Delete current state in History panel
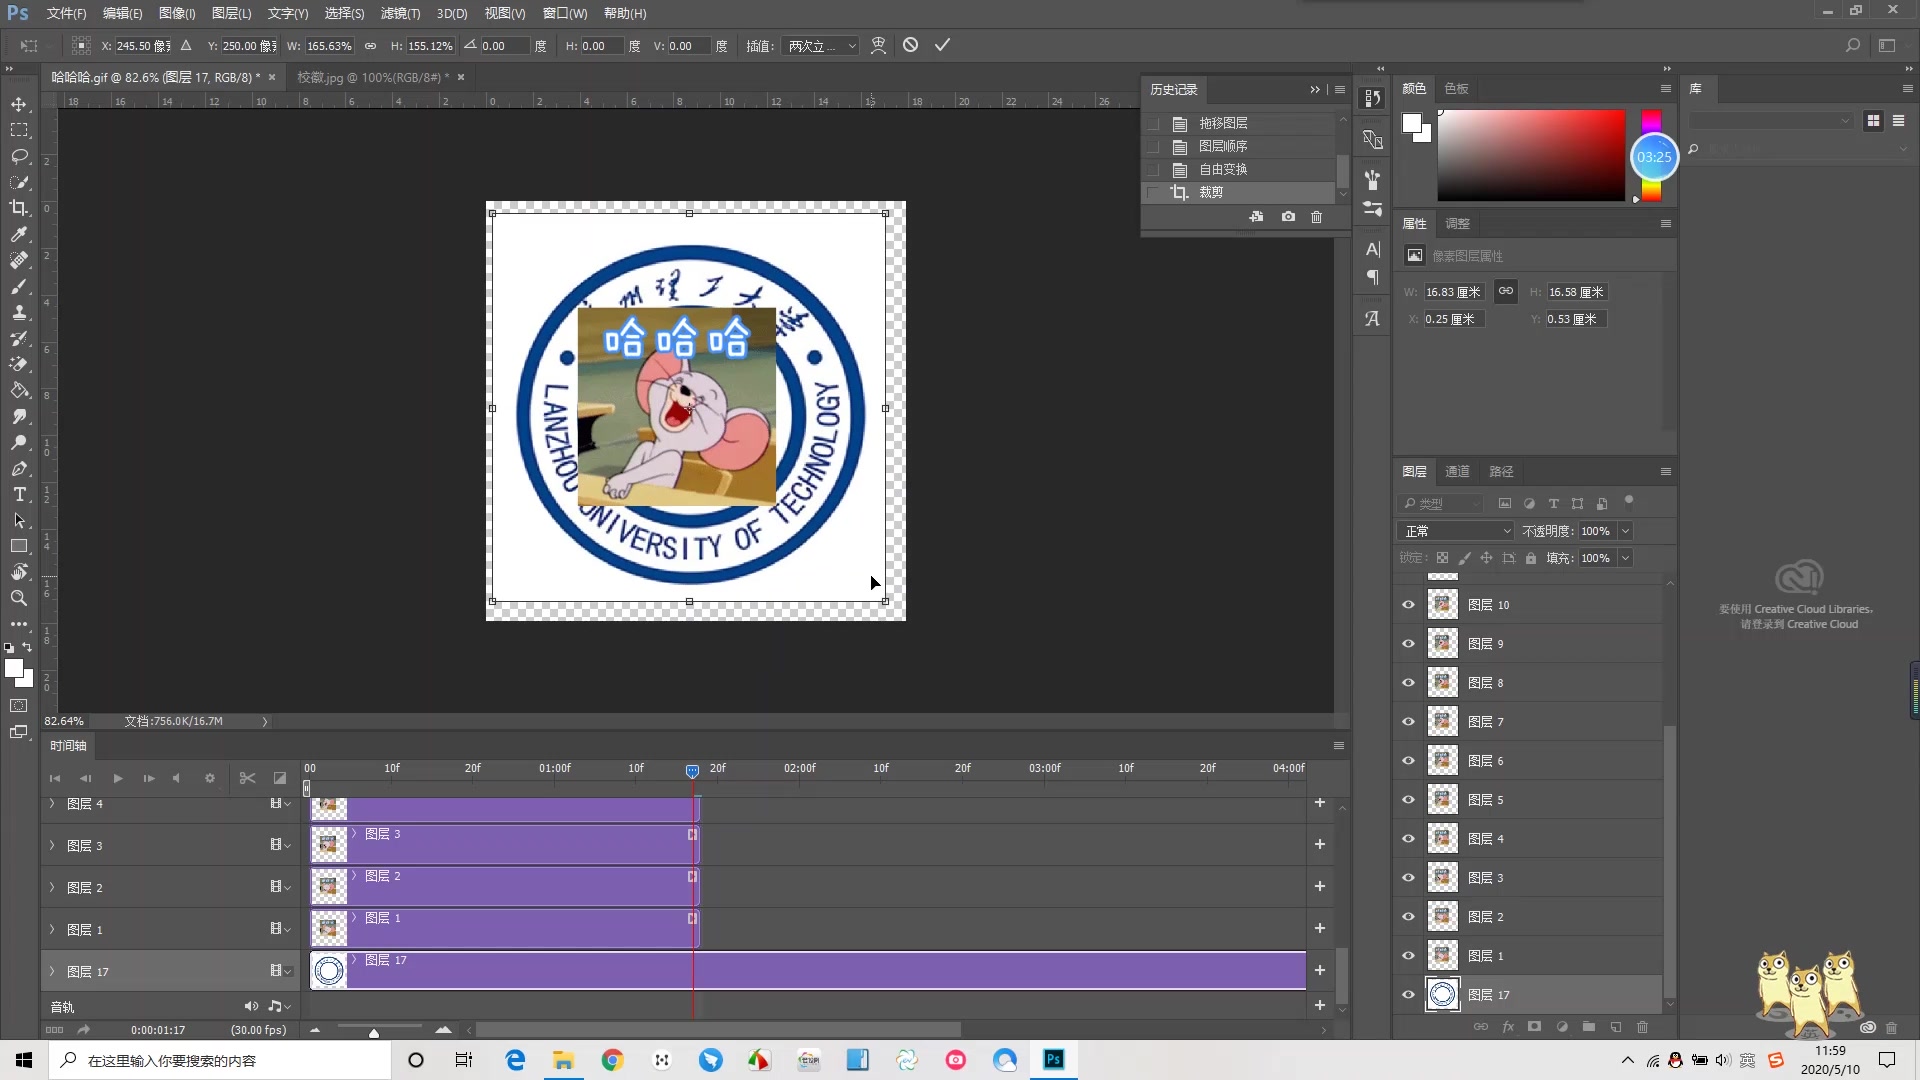 tap(1316, 216)
